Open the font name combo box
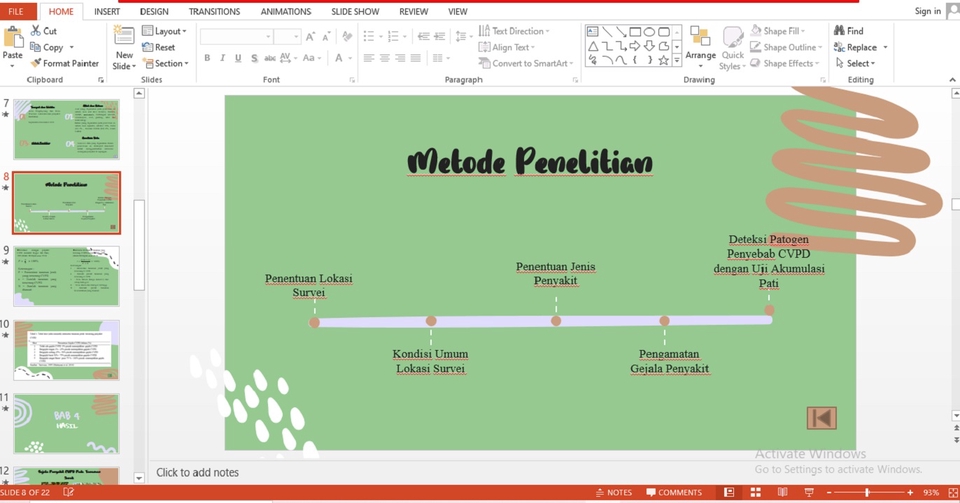 tap(236, 37)
